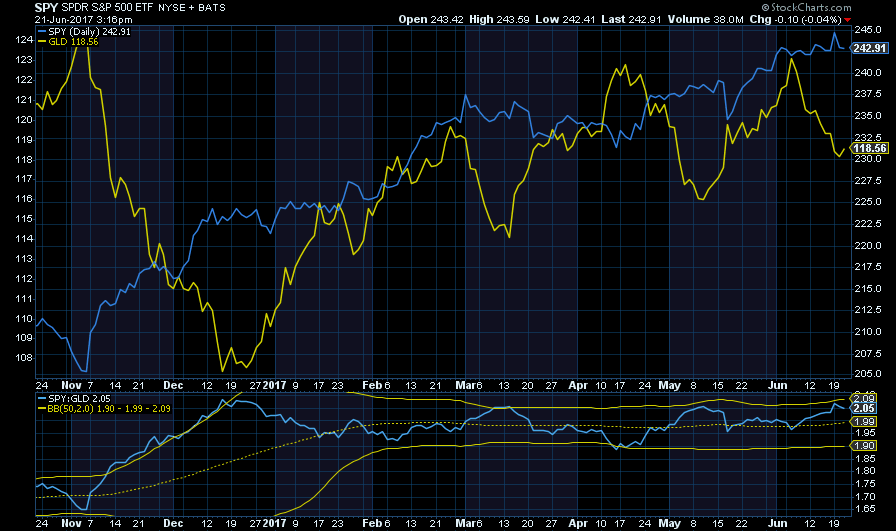Click the 1.99 middle band tag
The height and width of the screenshot is (531, 896).
click(x=863, y=422)
